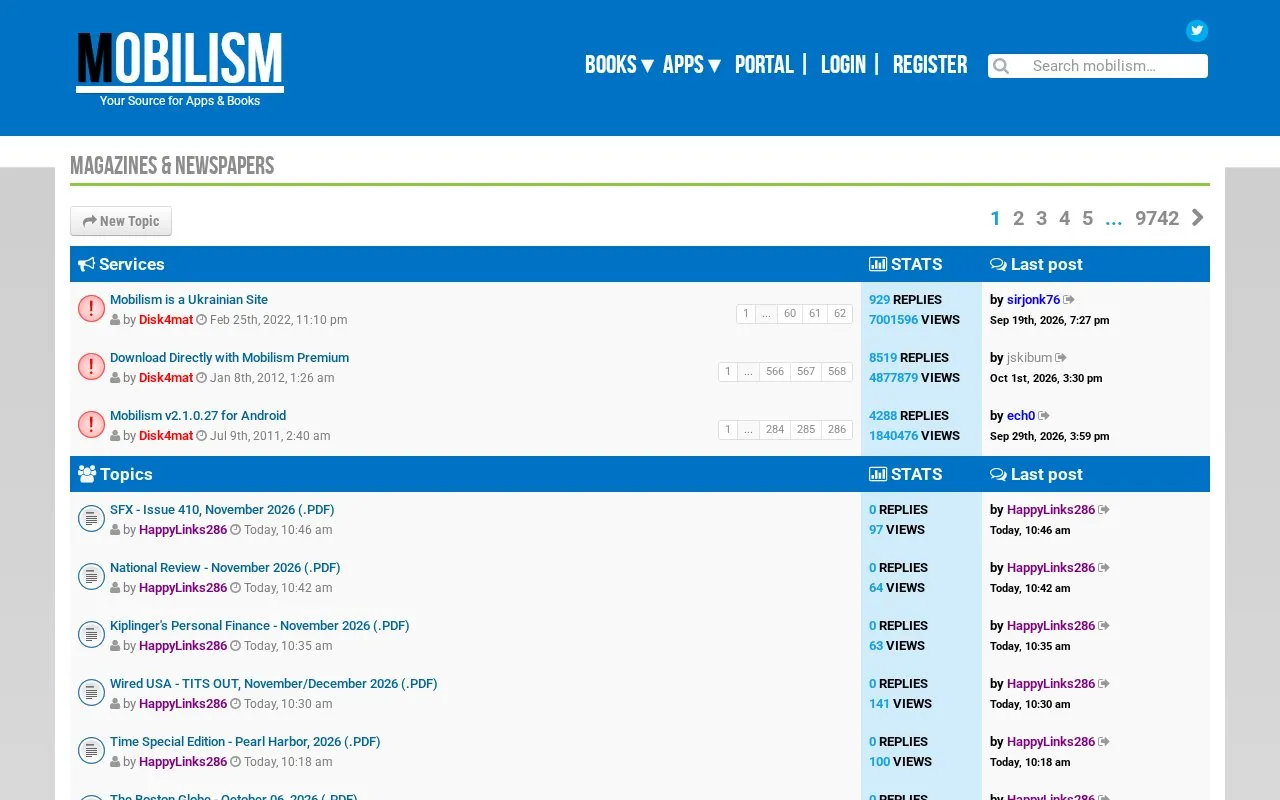Click topic icon beside National Review
This screenshot has width=1280, height=800.
[x=91, y=577]
